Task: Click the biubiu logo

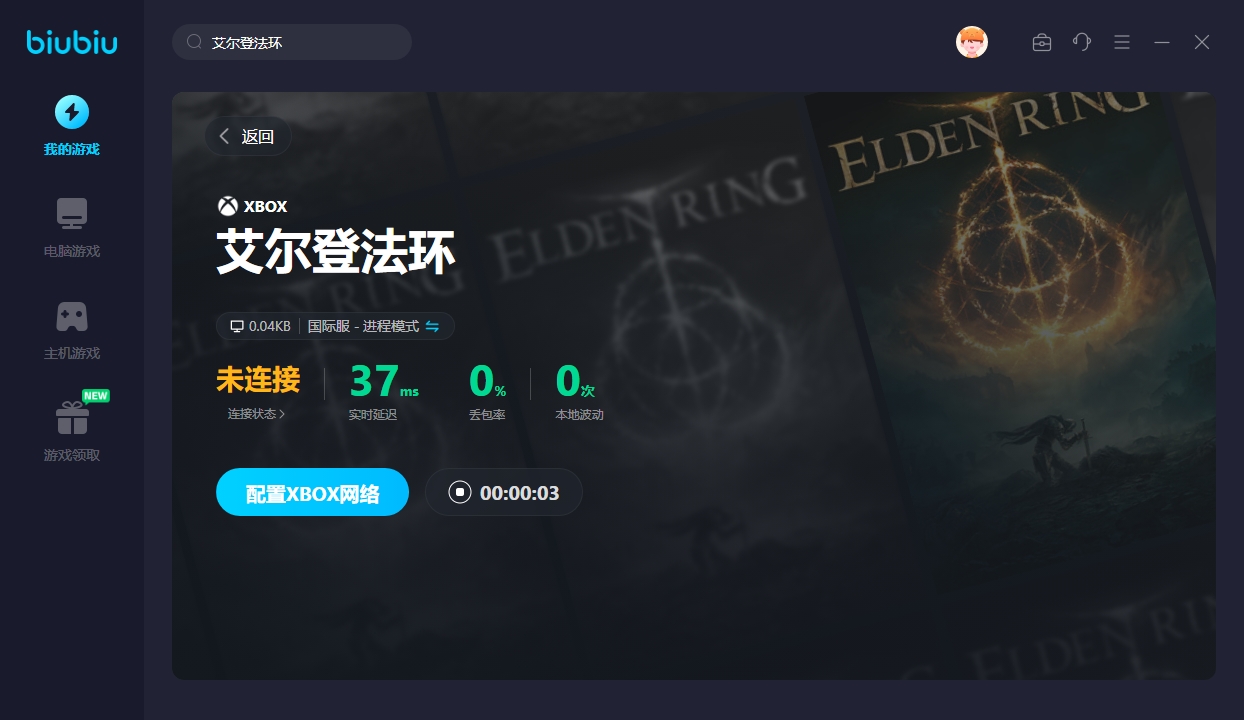Action: pos(72,42)
